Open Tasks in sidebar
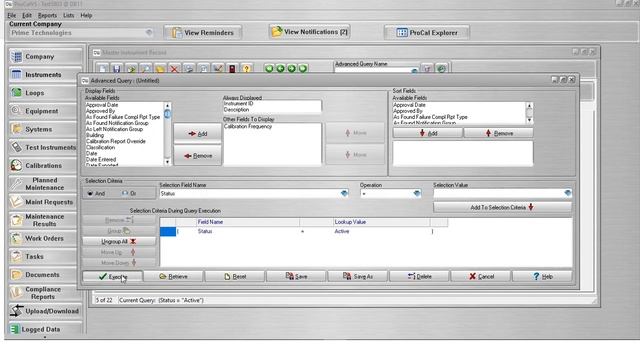This screenshot has width=640, height=360. (x=45, y=256)
